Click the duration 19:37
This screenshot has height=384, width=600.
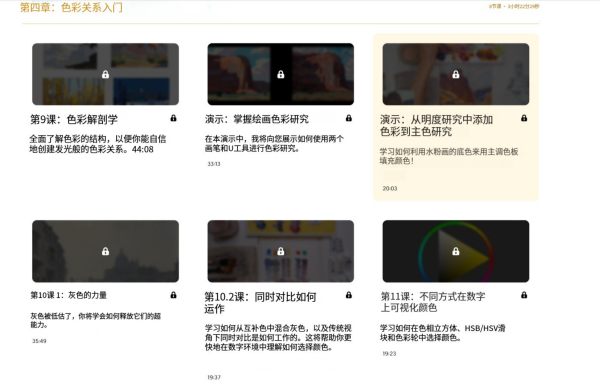click(x=214, y=377)
